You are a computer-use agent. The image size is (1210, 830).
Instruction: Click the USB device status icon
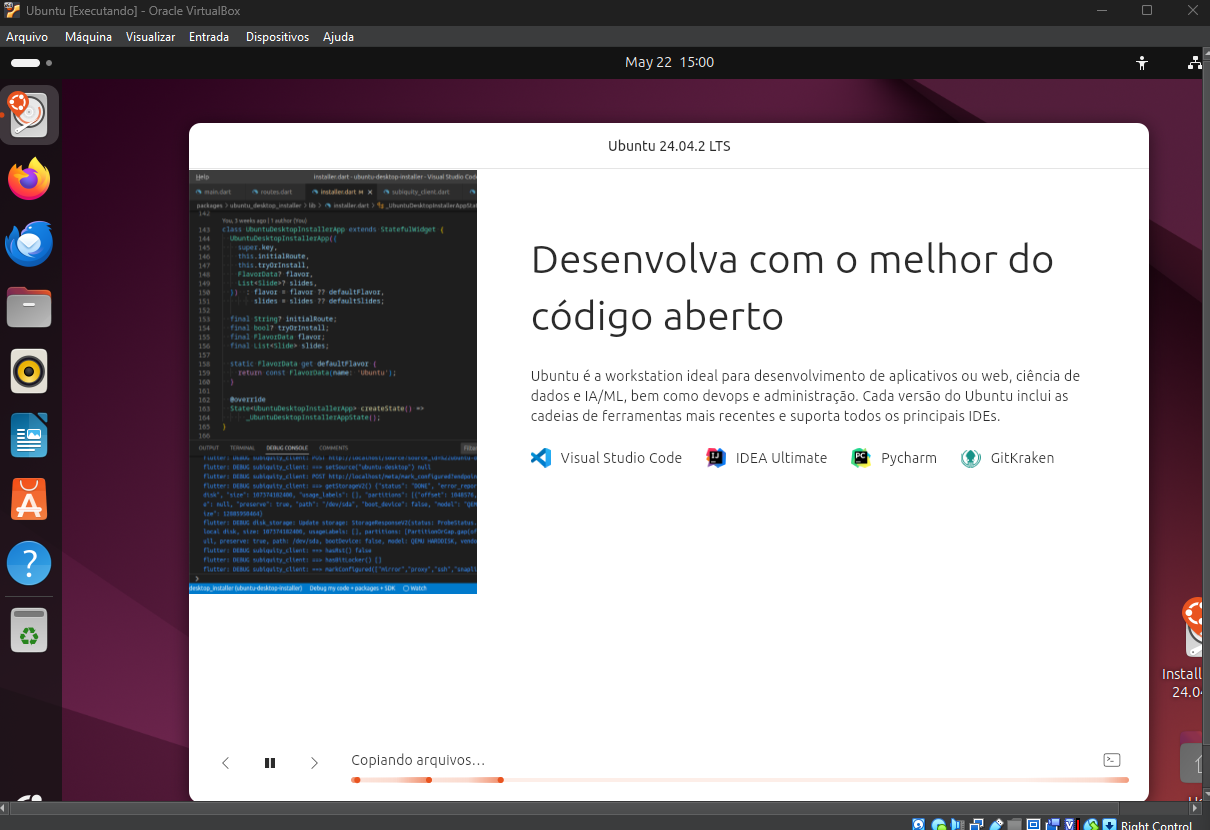(x=995, y=824)
